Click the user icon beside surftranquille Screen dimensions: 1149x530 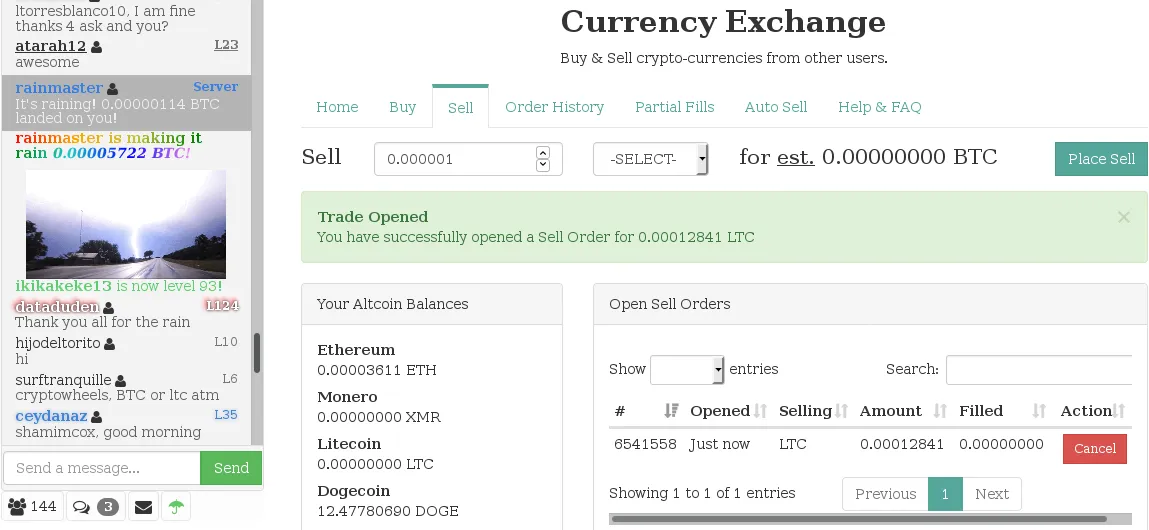tap(121, 381)
